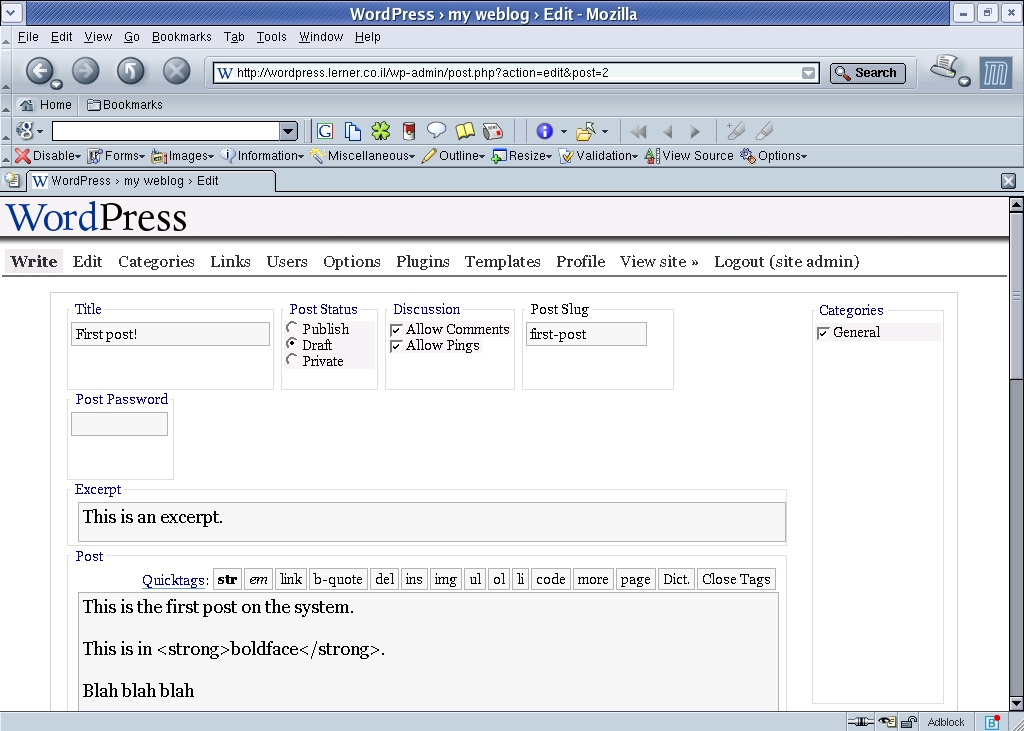Expand the Google search box dropdown
This screenshot has height=731, width=1024.
point(288,131)
